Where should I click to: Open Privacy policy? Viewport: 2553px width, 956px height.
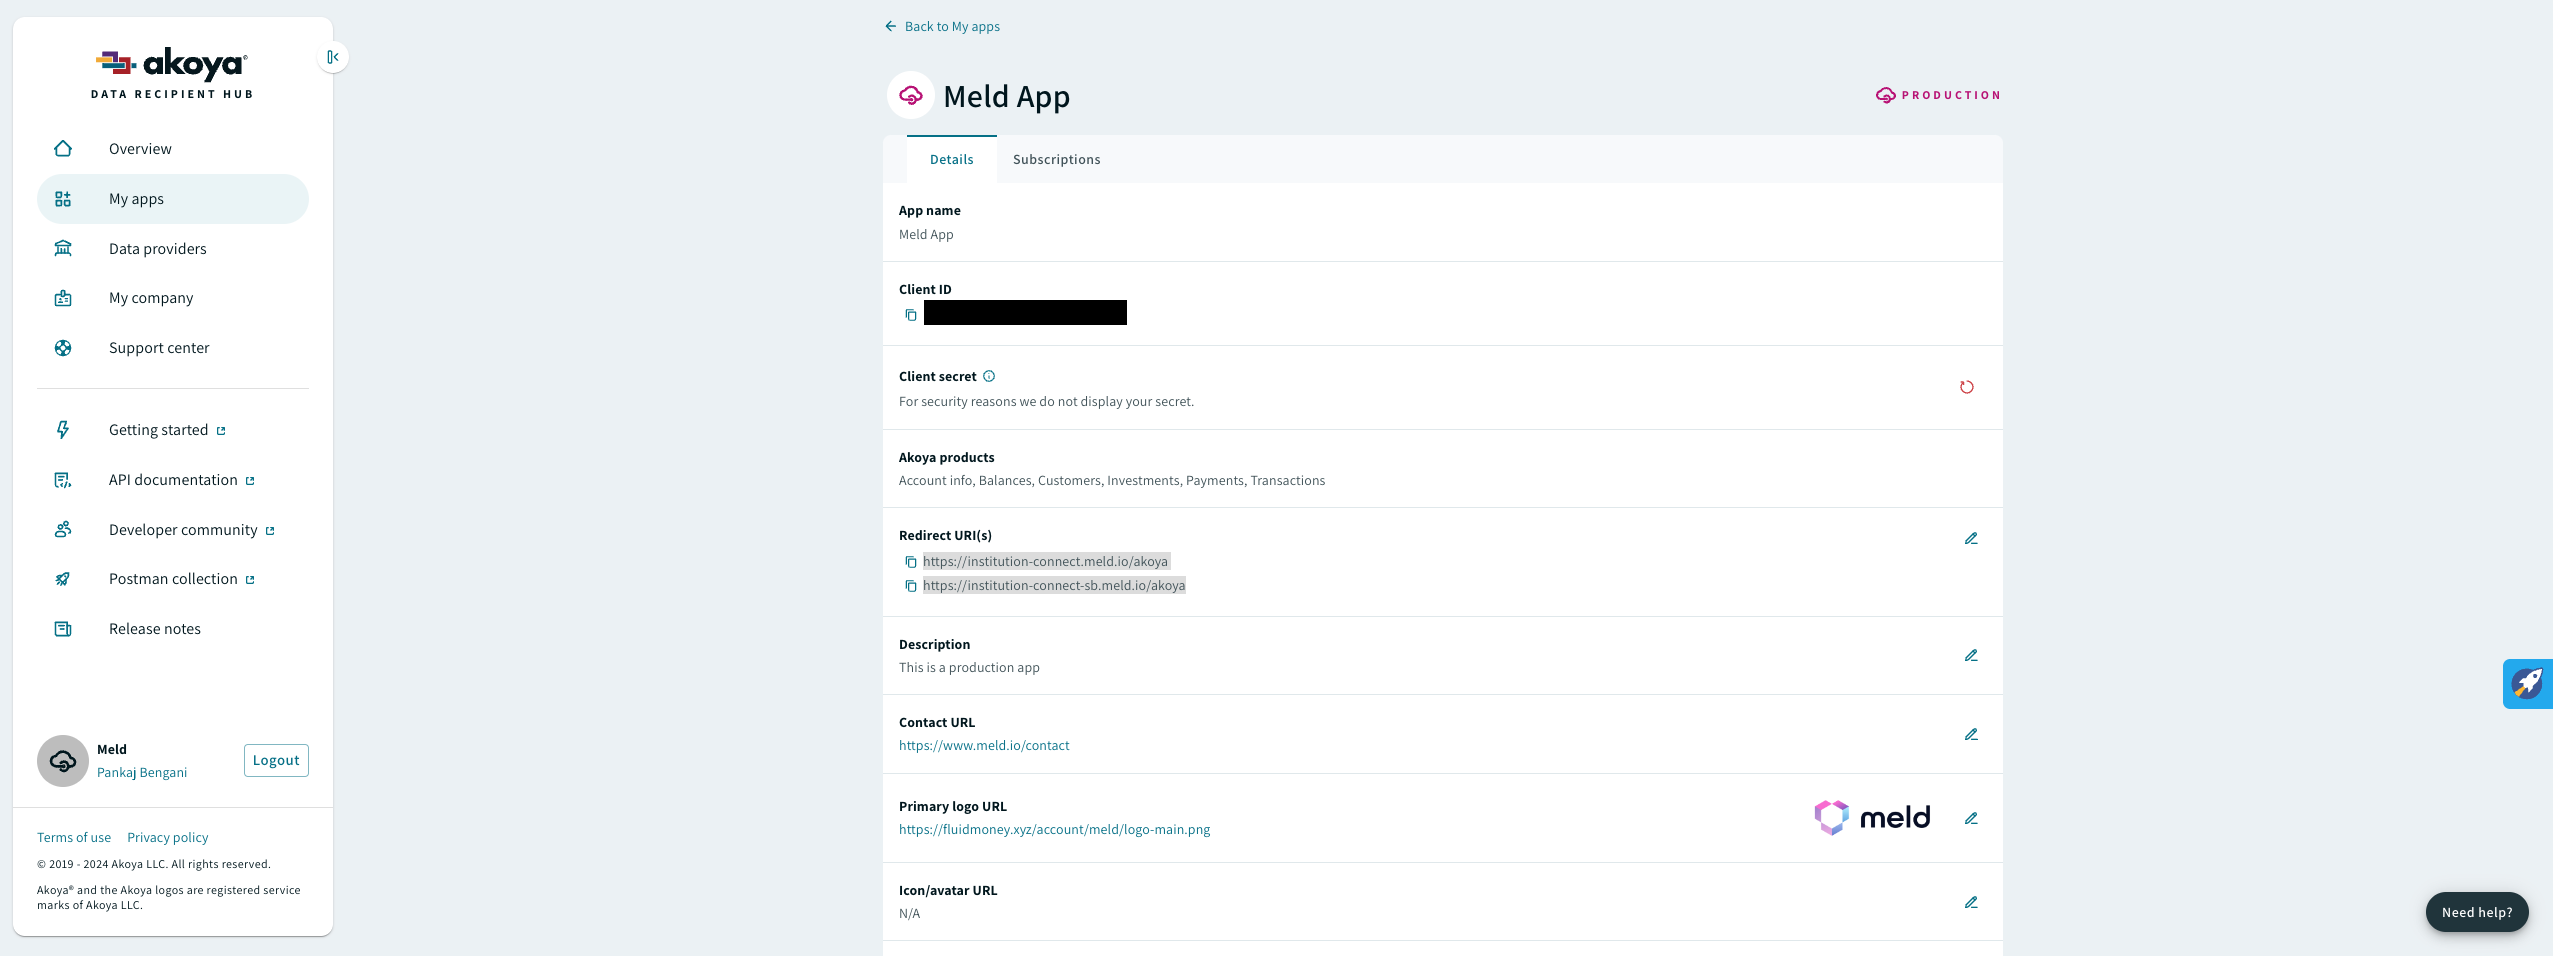(x=168, y=838)
